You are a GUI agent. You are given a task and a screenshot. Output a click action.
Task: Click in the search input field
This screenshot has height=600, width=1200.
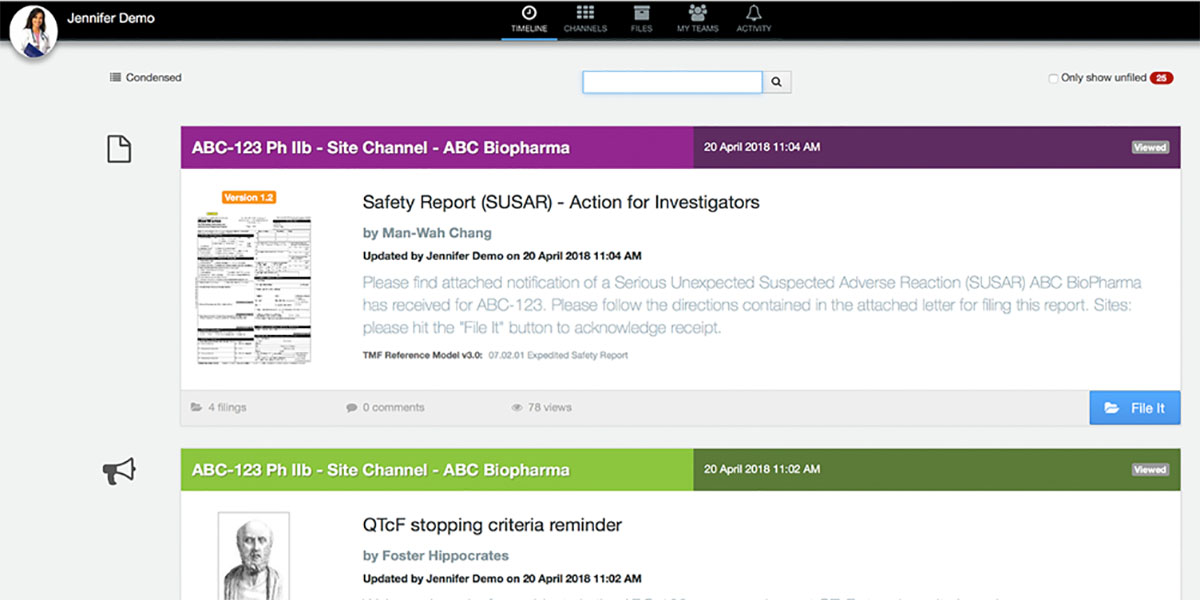tap(672, 82)
